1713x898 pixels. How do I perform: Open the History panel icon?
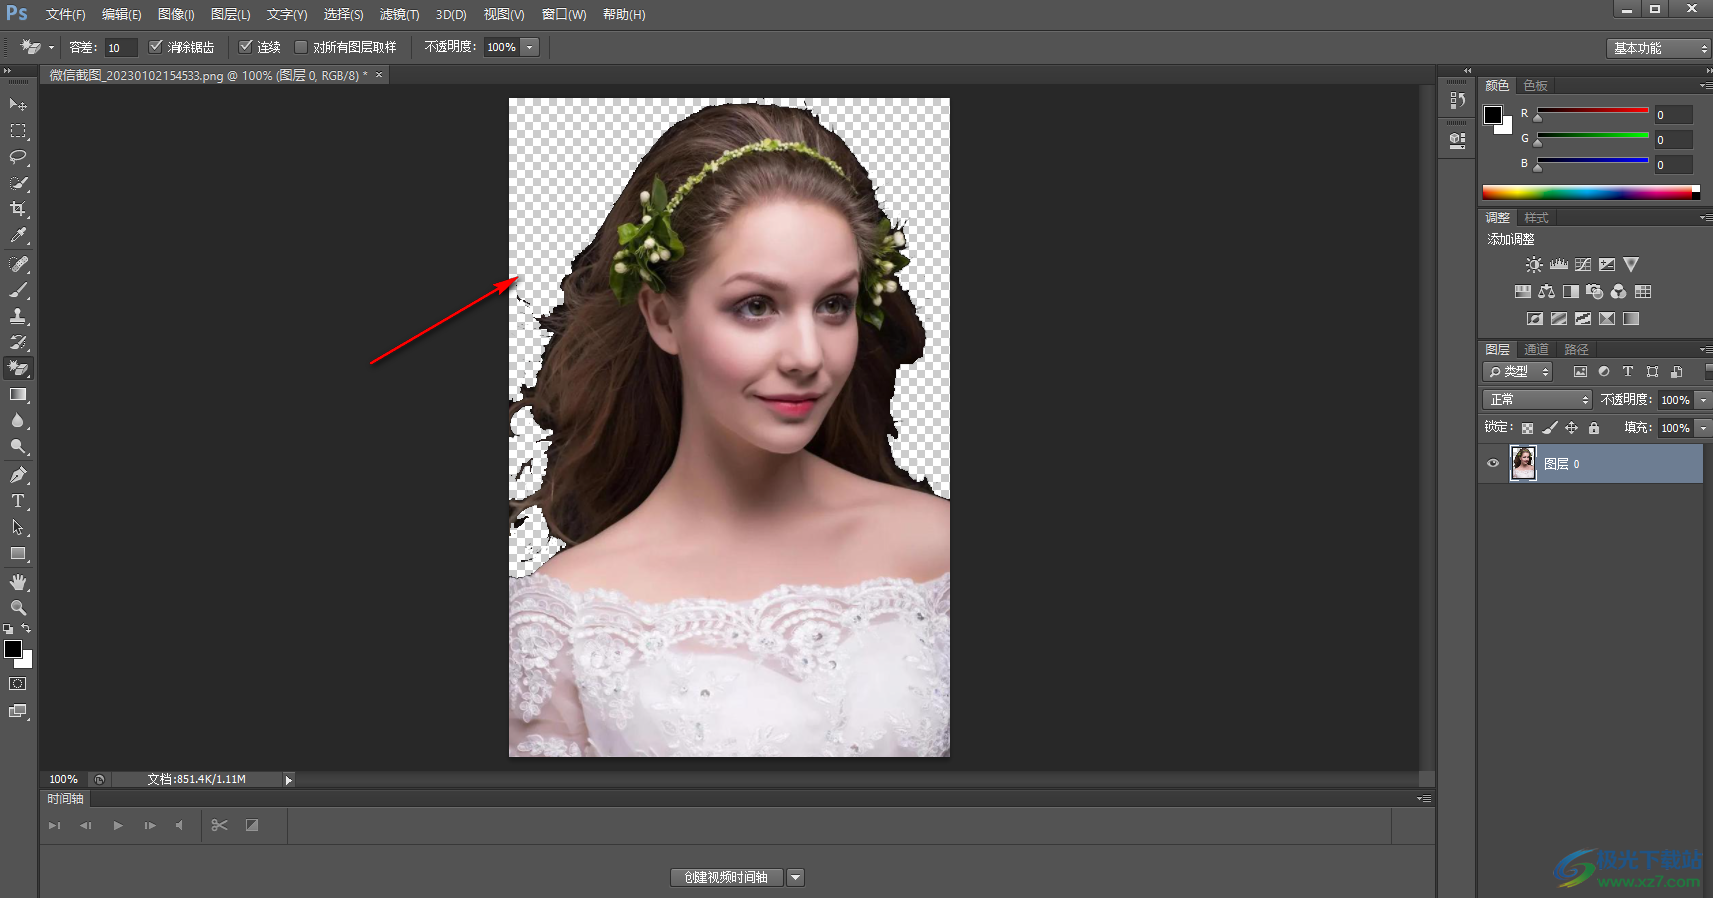click(1457, 100)
